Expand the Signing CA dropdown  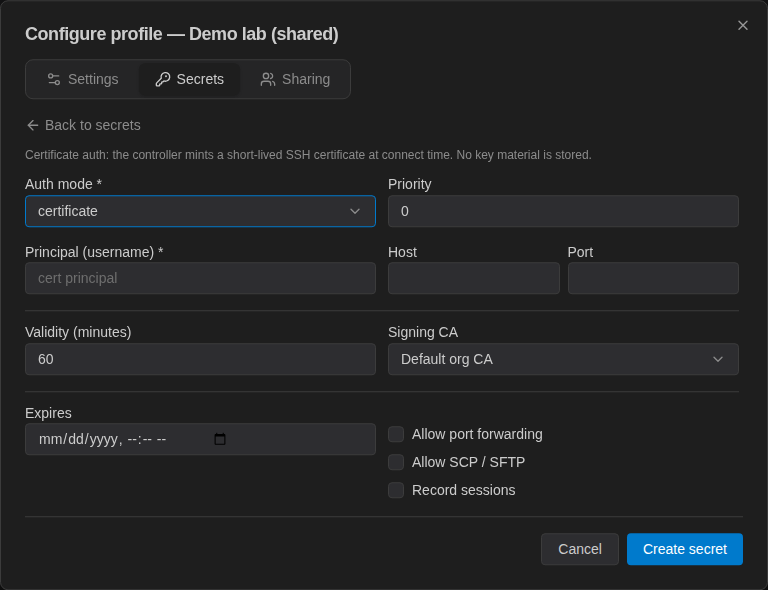pos(563,359)
